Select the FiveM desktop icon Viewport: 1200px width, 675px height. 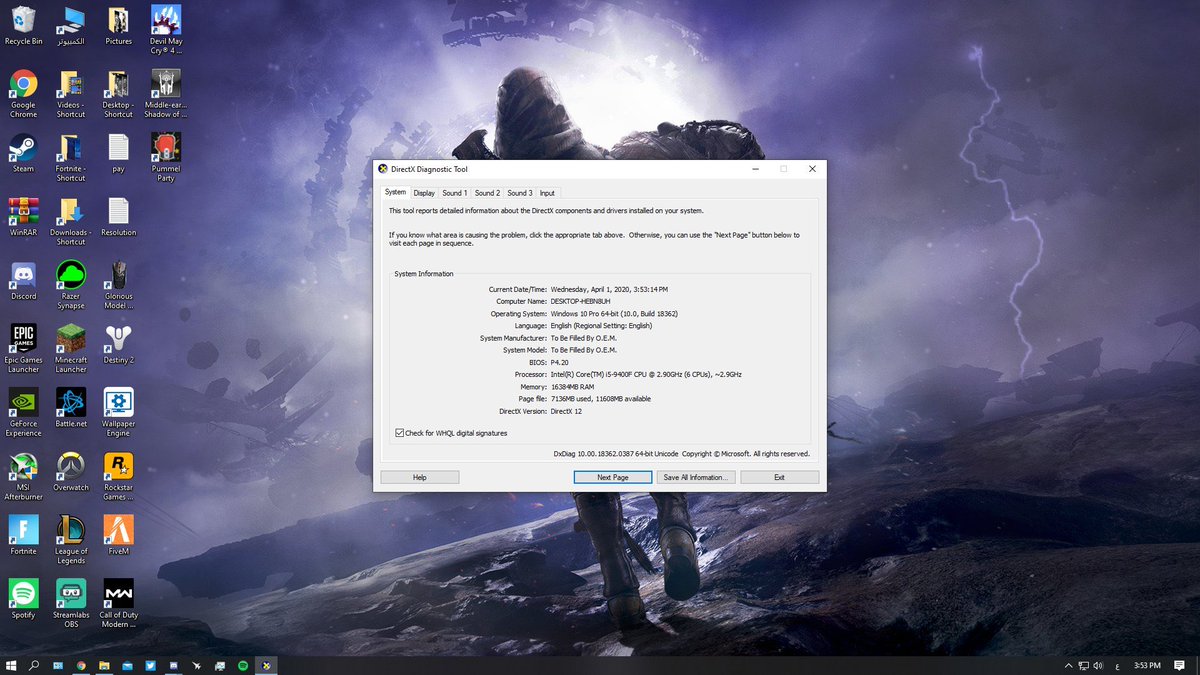118,535
